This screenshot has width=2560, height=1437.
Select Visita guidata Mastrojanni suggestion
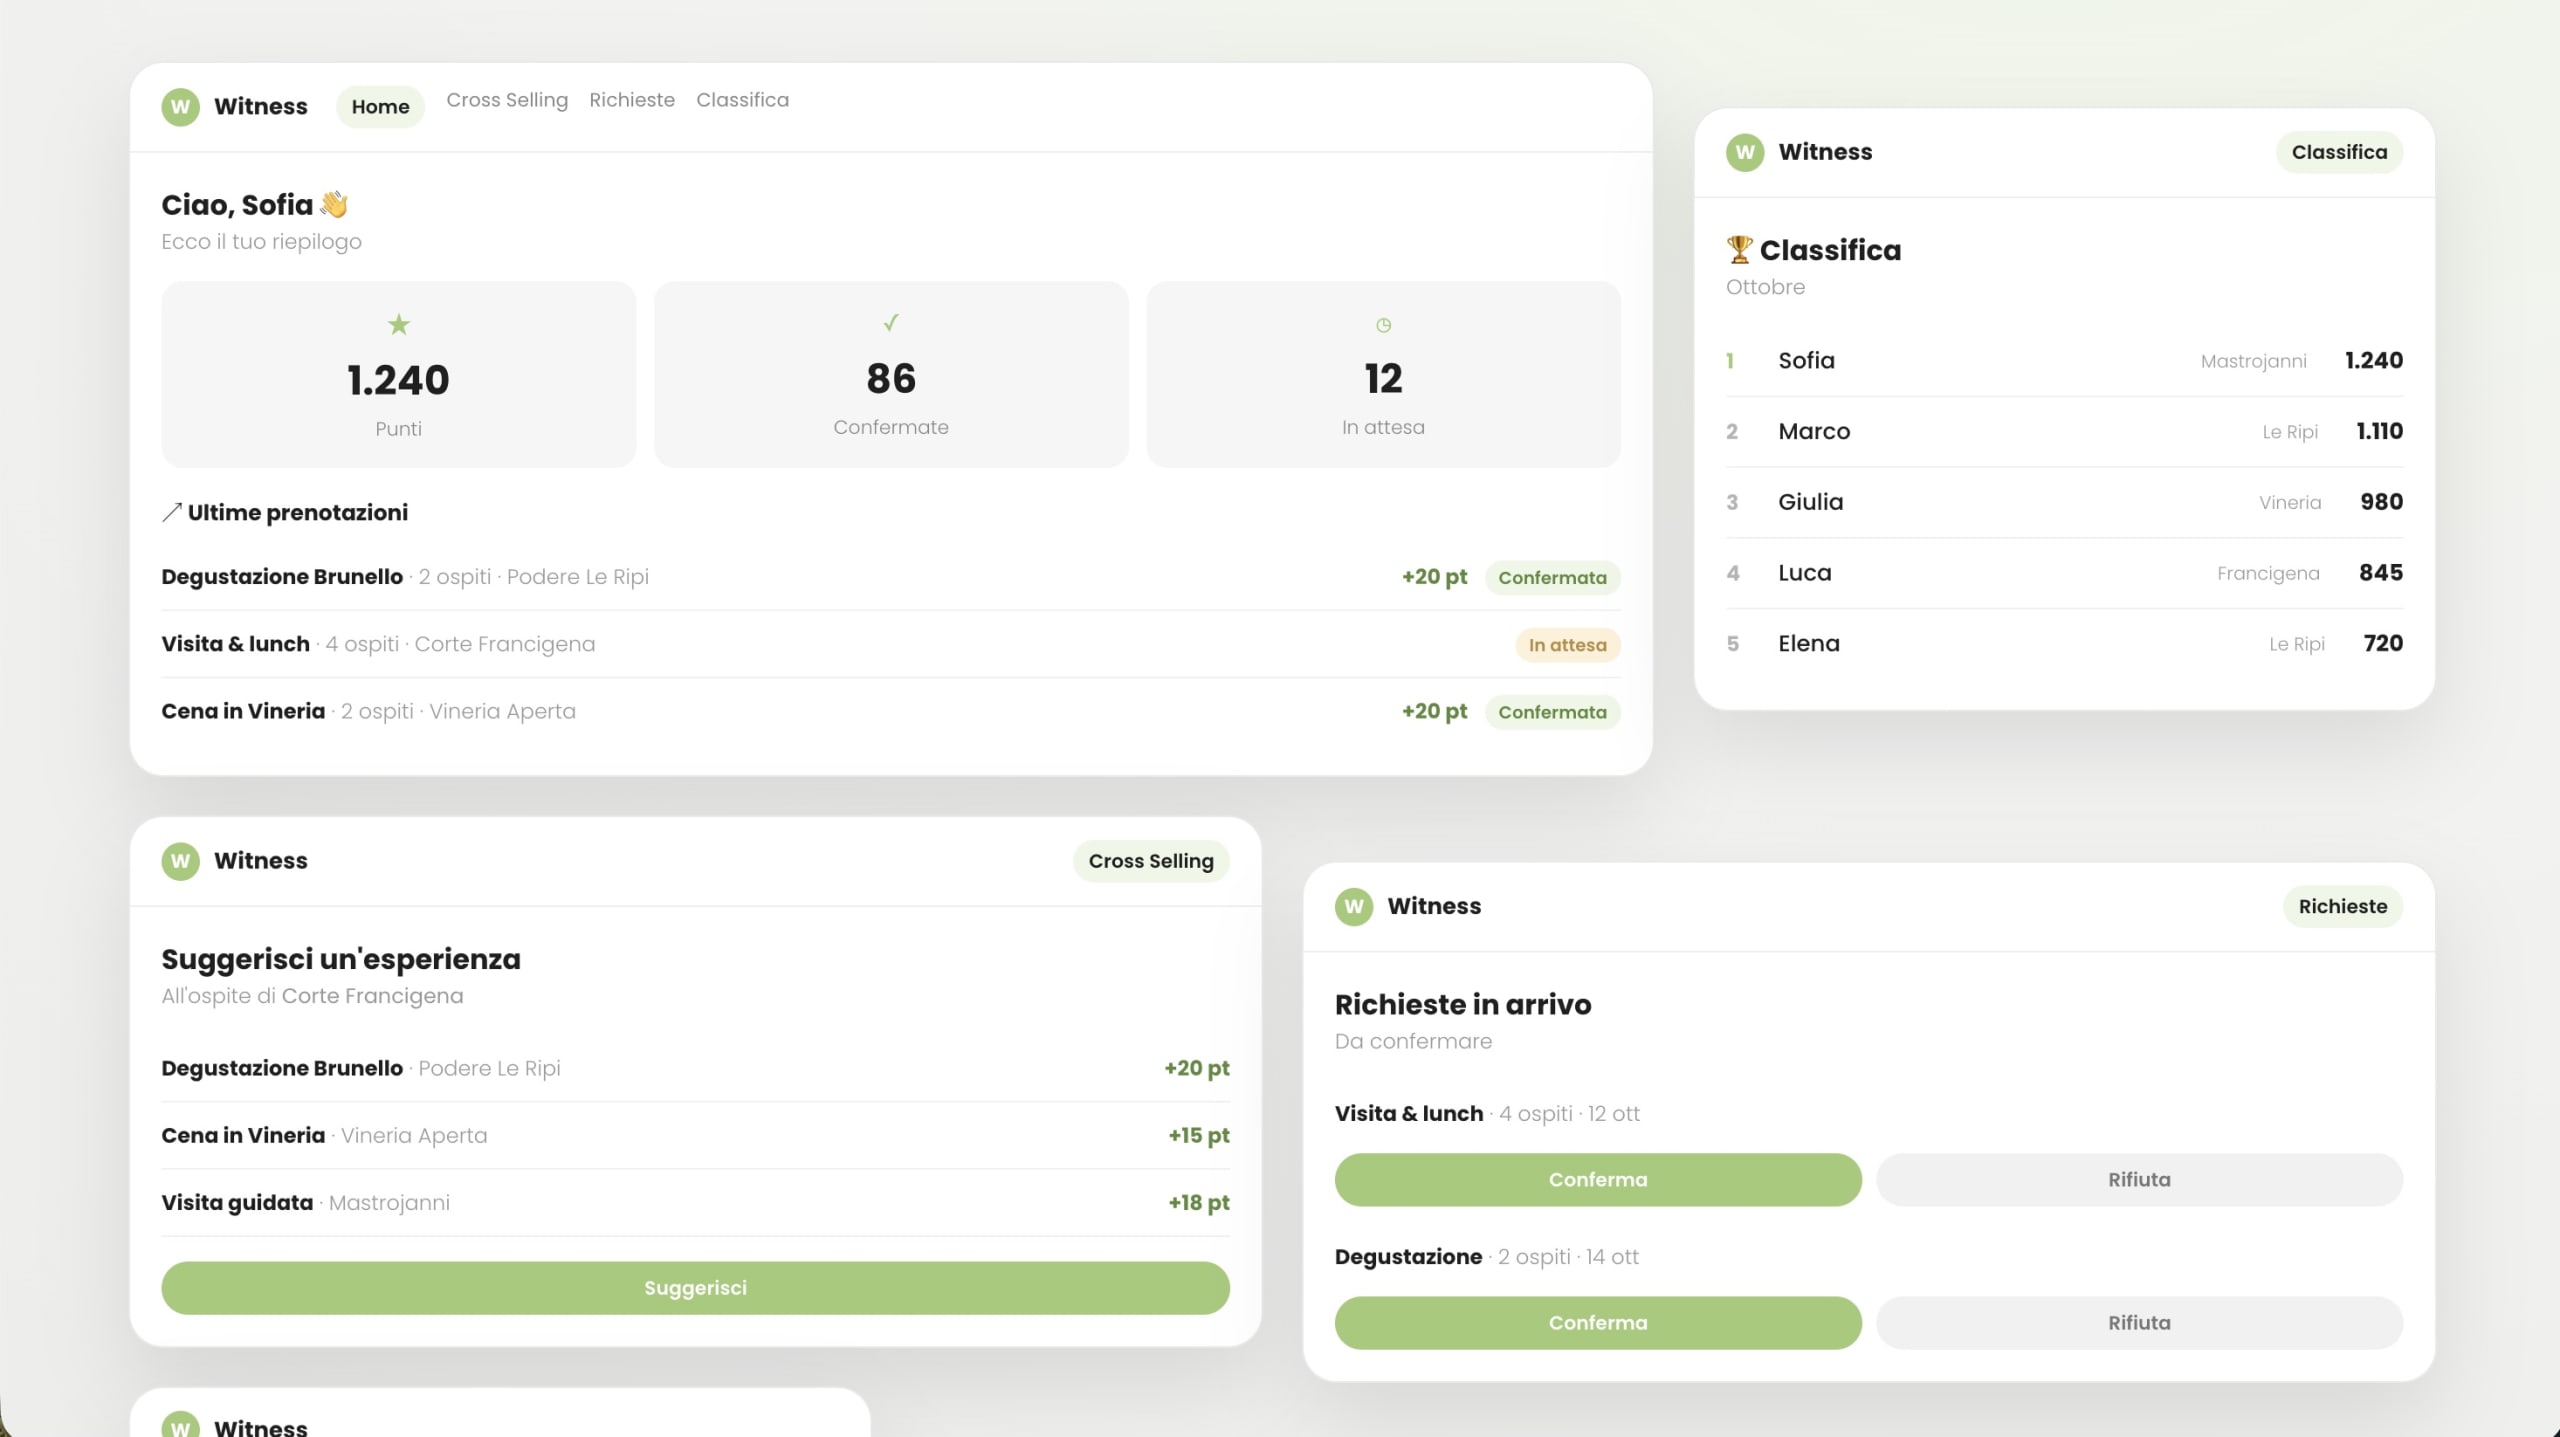(x=695, y=1202)
